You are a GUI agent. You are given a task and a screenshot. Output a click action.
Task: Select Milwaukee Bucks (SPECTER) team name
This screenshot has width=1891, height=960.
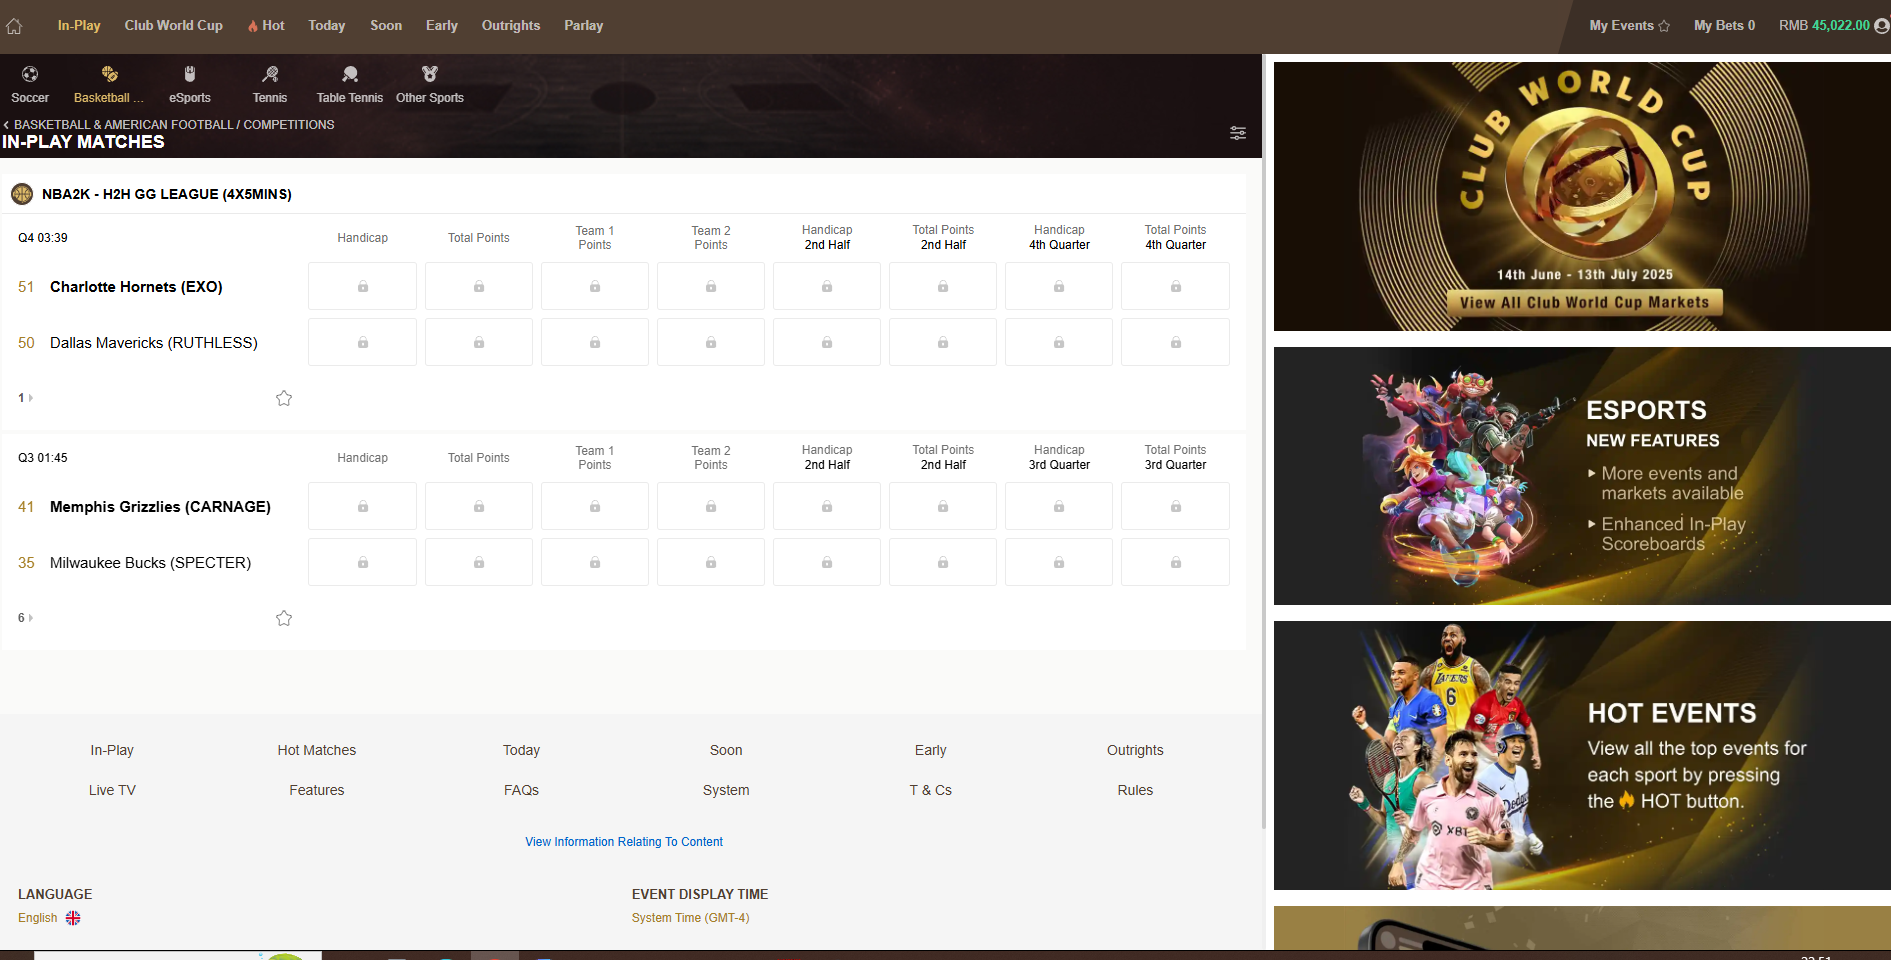coord(150,563)
